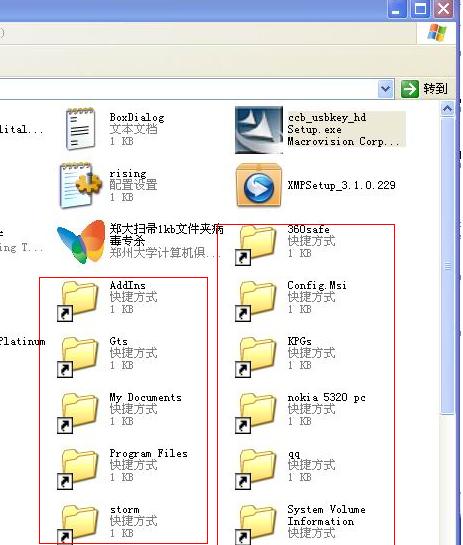Select the System Volume Information folder icon
This screenshot has height=545, width=463.
257,524
